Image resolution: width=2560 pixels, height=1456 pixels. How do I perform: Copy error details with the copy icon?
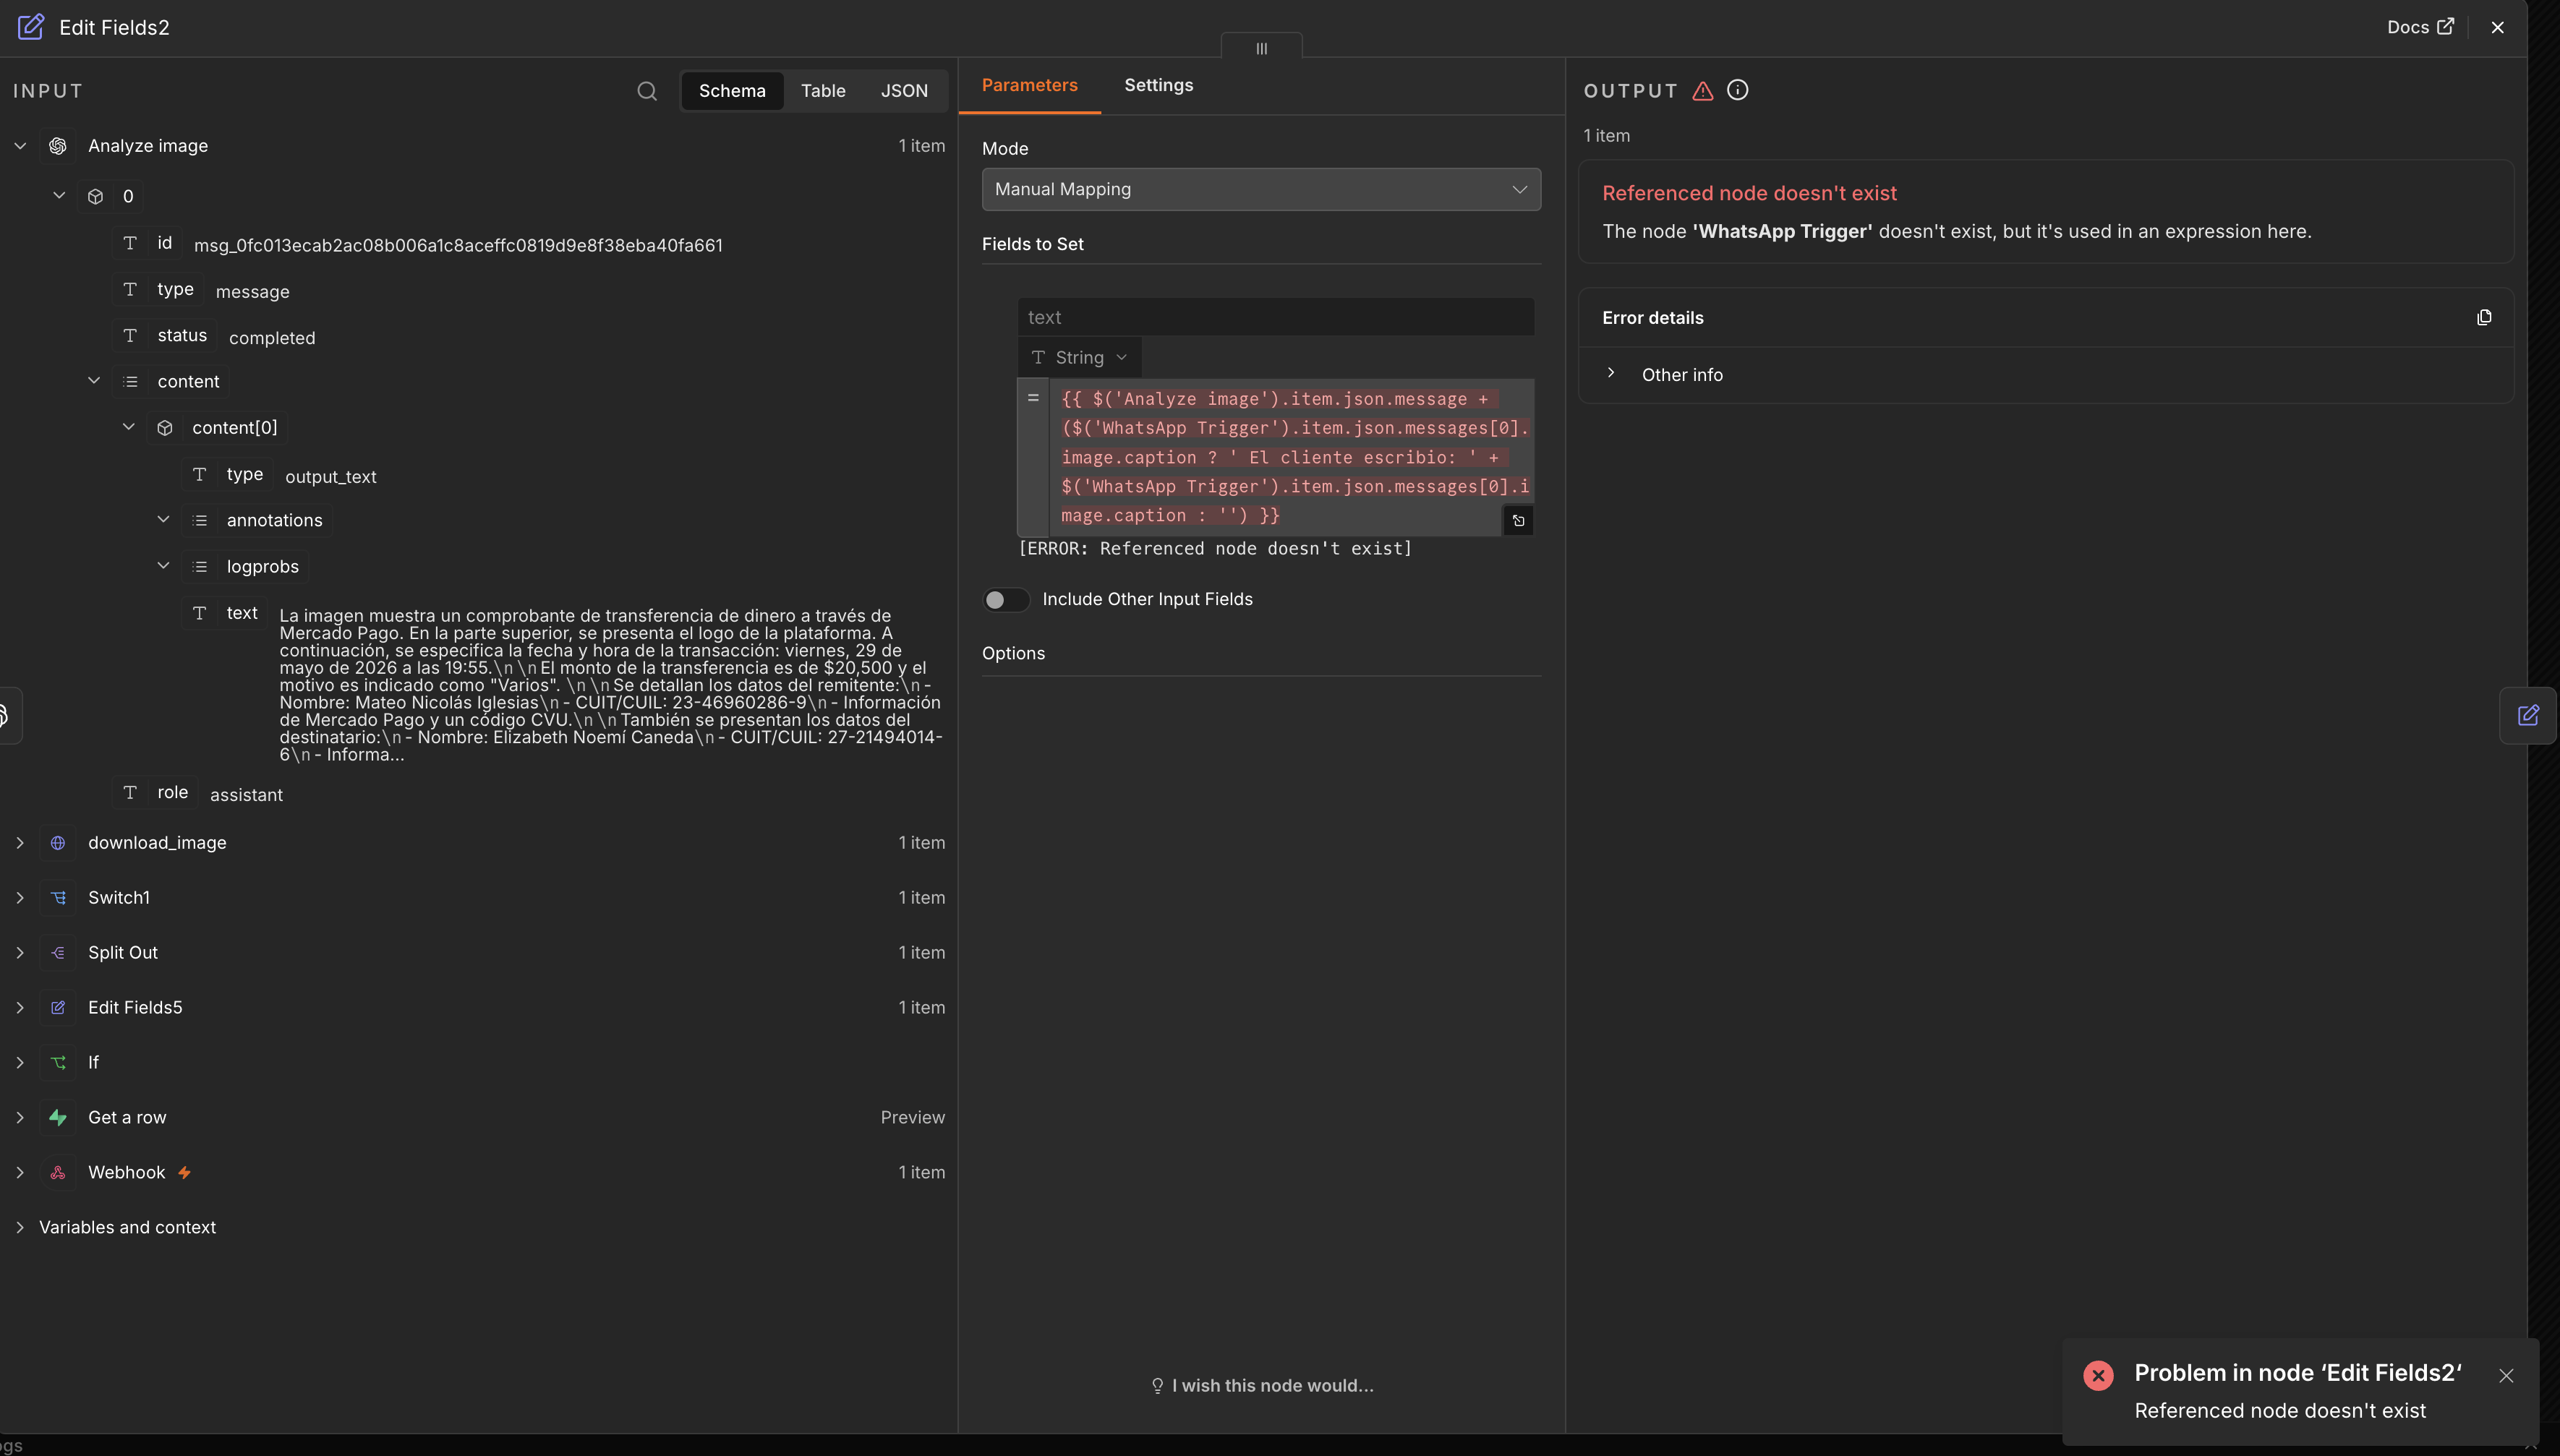pyautogui.click(x=2484, y=317)
